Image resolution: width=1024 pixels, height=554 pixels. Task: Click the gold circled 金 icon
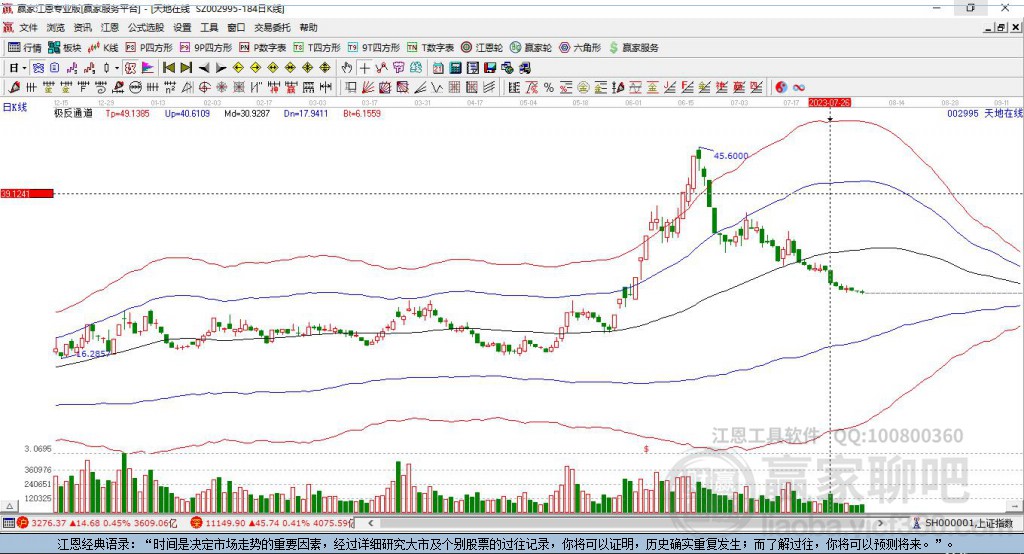[x=583, y=88]
